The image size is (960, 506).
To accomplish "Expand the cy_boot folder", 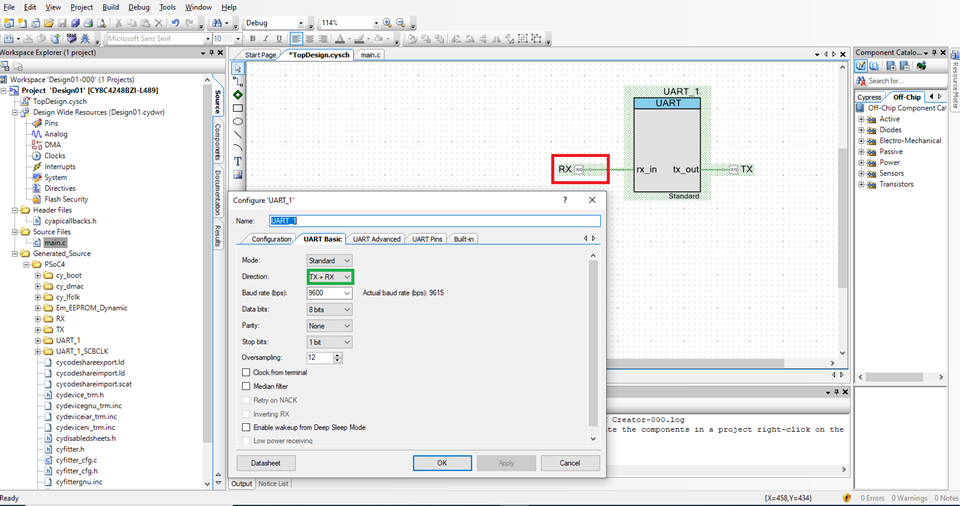I will point(38,276).
